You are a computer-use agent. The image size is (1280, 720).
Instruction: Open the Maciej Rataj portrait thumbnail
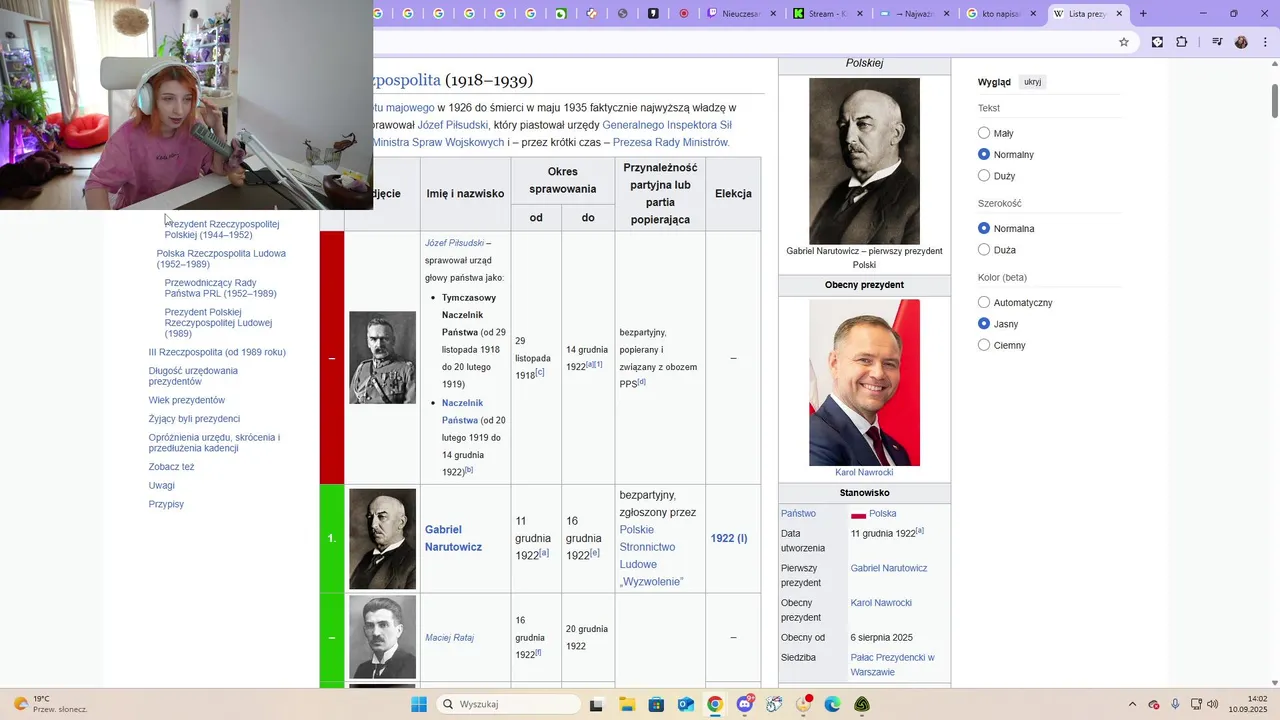382,637
